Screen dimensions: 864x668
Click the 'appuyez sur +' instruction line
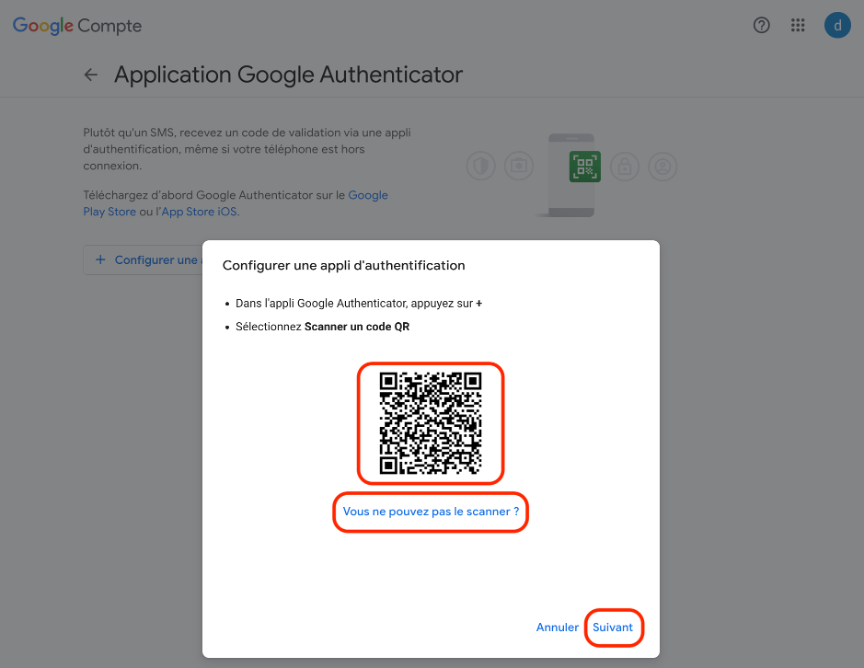tap(359, 304)
